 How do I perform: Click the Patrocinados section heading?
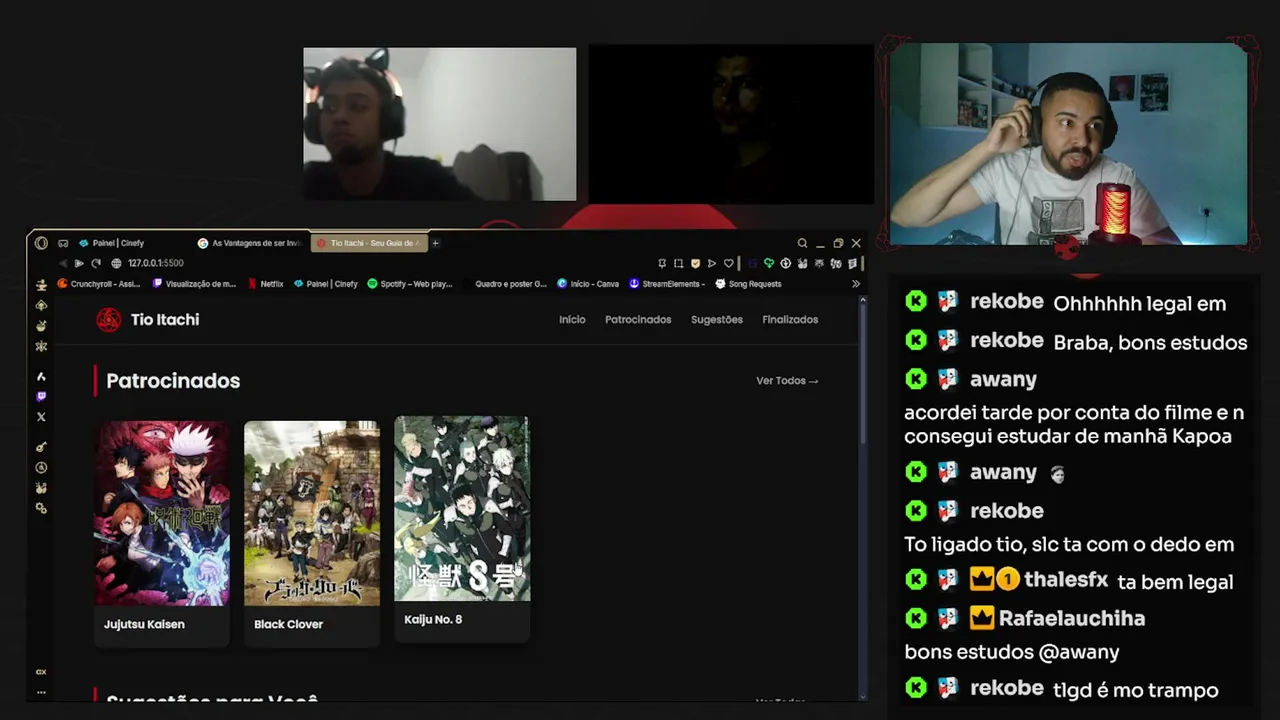click(173, 381)
